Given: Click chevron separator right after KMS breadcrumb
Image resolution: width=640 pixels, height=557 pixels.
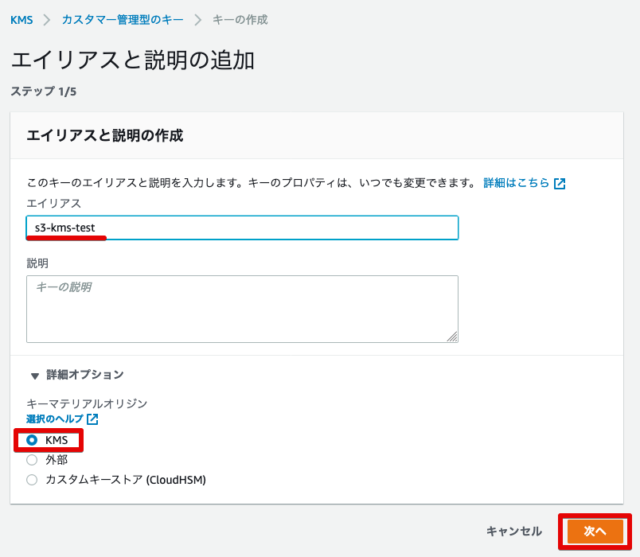Looking at the screenshot, I should pos(47,20).
